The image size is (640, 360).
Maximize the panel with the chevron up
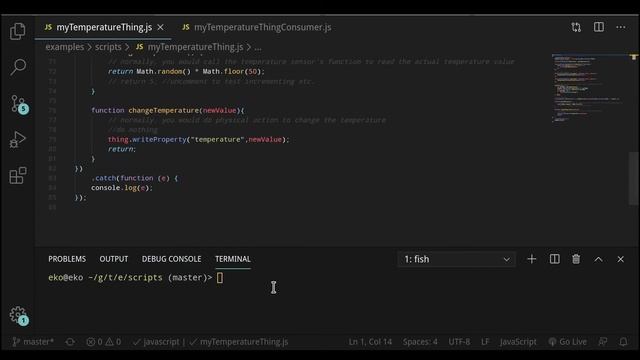[x=598, y=259]
